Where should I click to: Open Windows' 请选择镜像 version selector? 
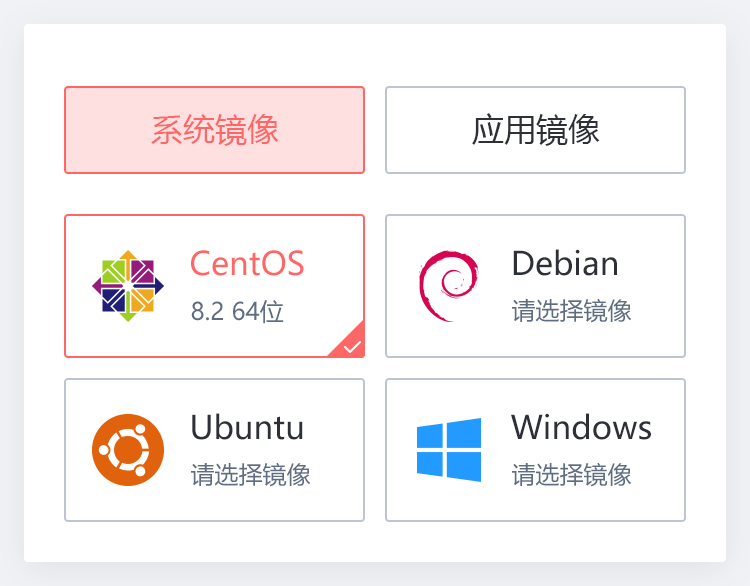coord(572,475)
